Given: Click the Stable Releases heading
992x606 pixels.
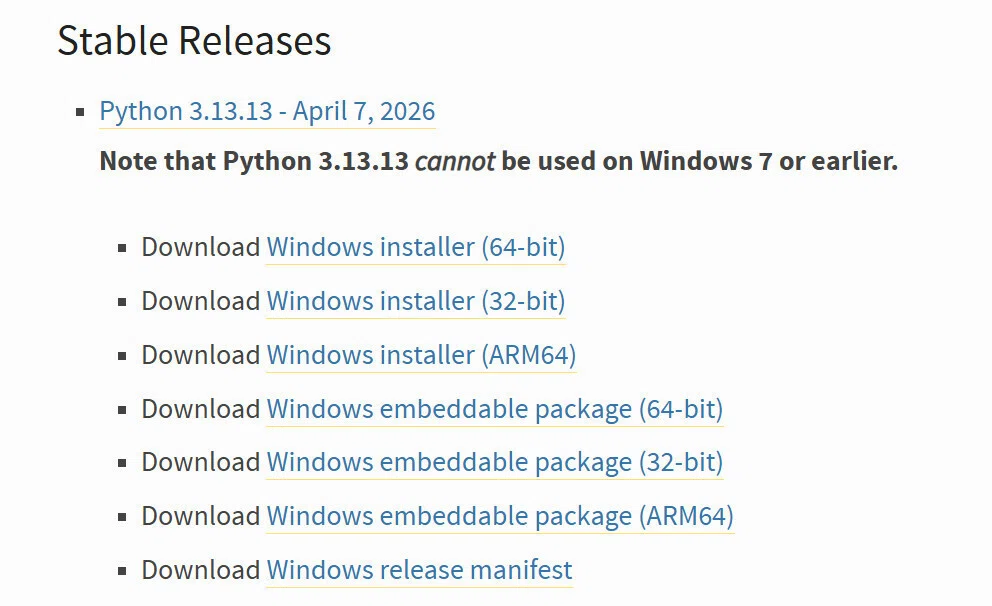Looking at the screenshot, I should [x=194, y=41].
